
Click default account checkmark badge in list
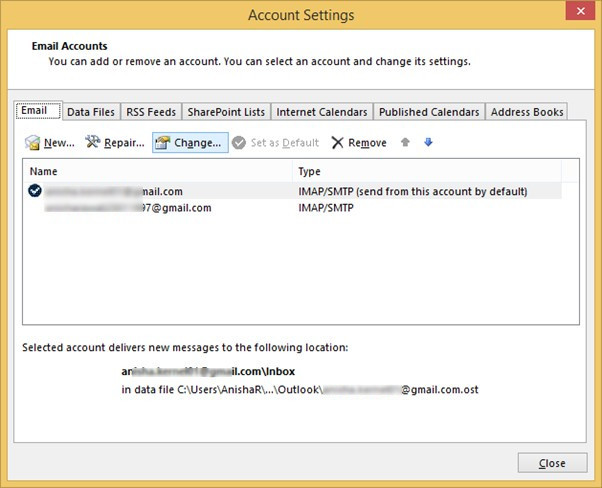[35, 191]
